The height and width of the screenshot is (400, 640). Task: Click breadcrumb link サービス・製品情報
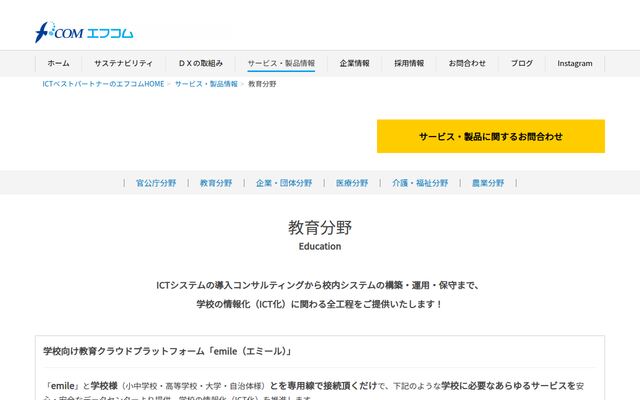coord(206,84)
